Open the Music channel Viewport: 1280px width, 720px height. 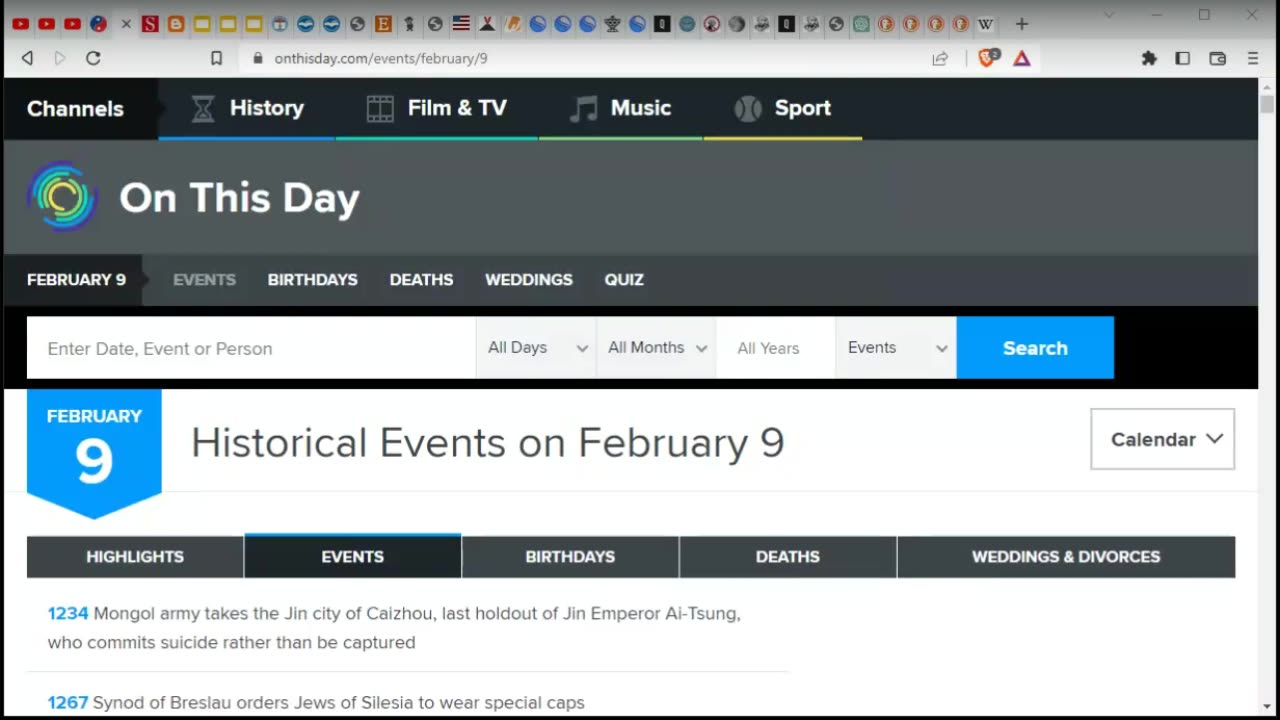(620, 108)
